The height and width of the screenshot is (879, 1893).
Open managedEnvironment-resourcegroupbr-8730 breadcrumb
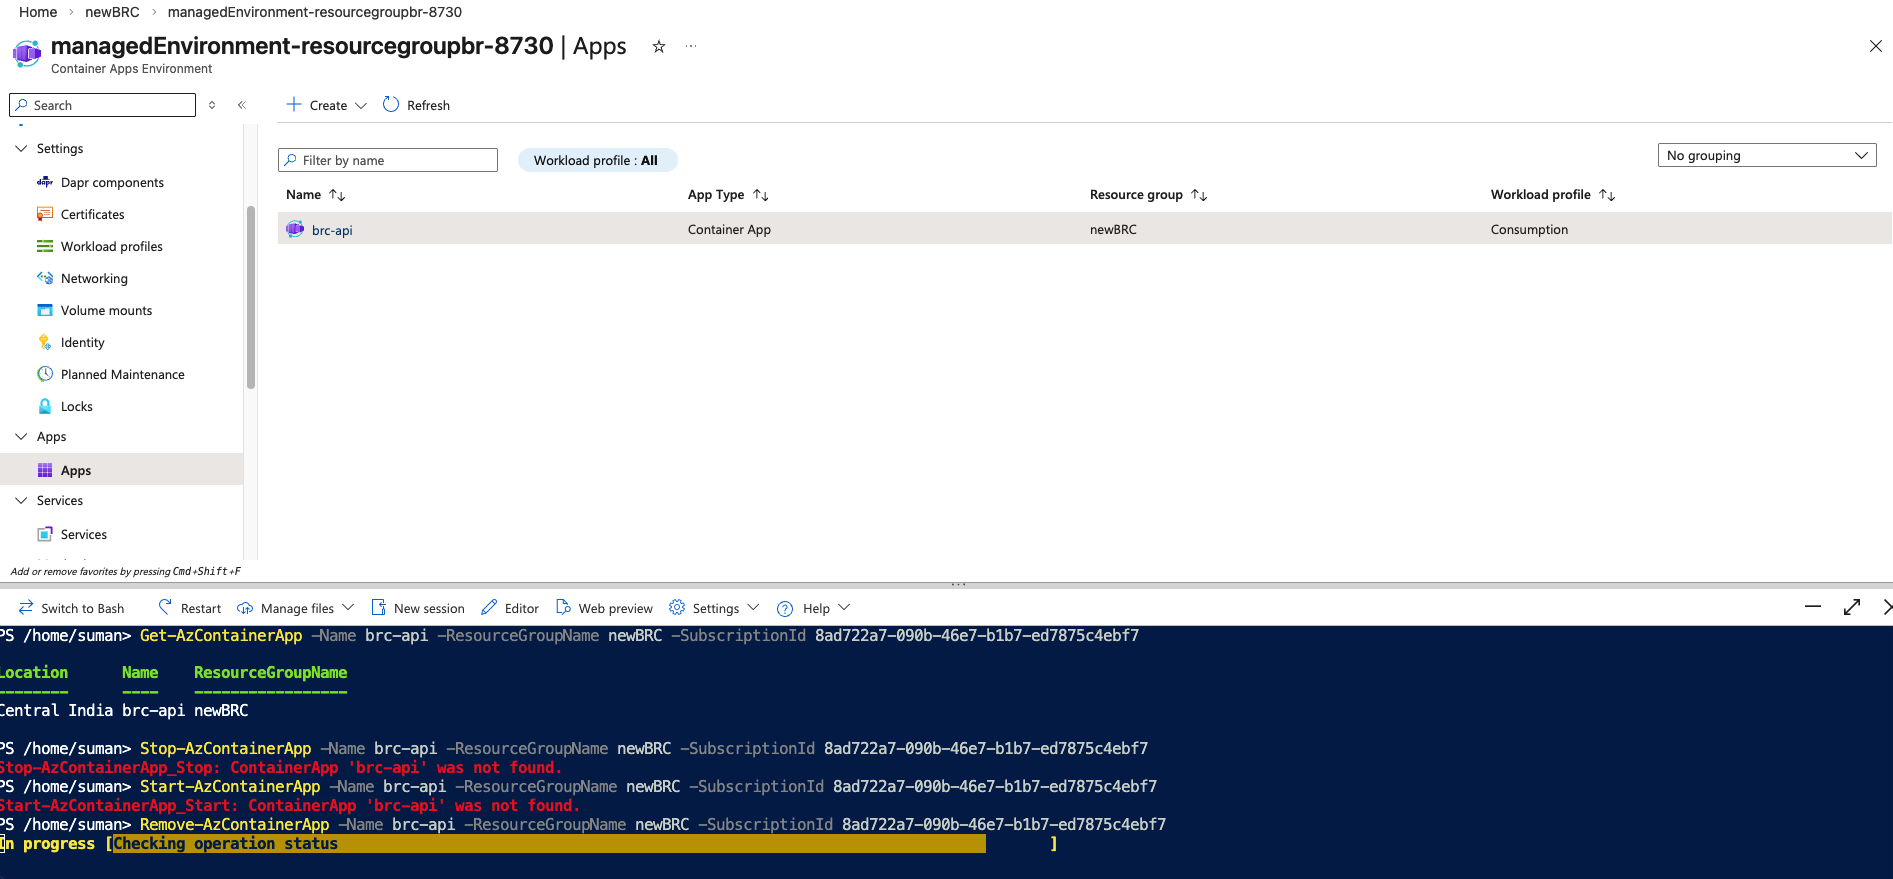pos(315,12)
